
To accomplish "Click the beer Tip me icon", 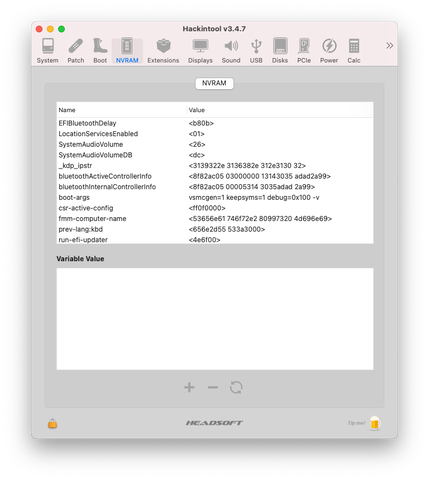I will 375,423.
